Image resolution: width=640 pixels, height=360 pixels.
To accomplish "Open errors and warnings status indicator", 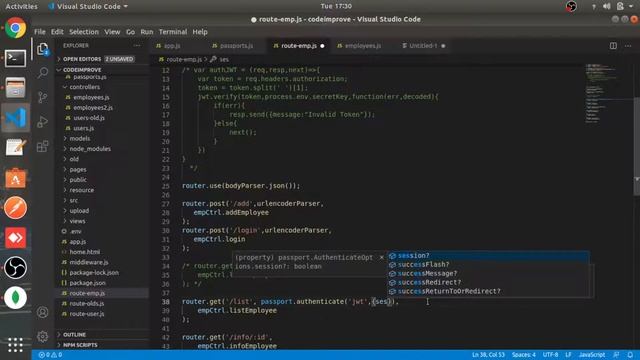I will point(50,355).
